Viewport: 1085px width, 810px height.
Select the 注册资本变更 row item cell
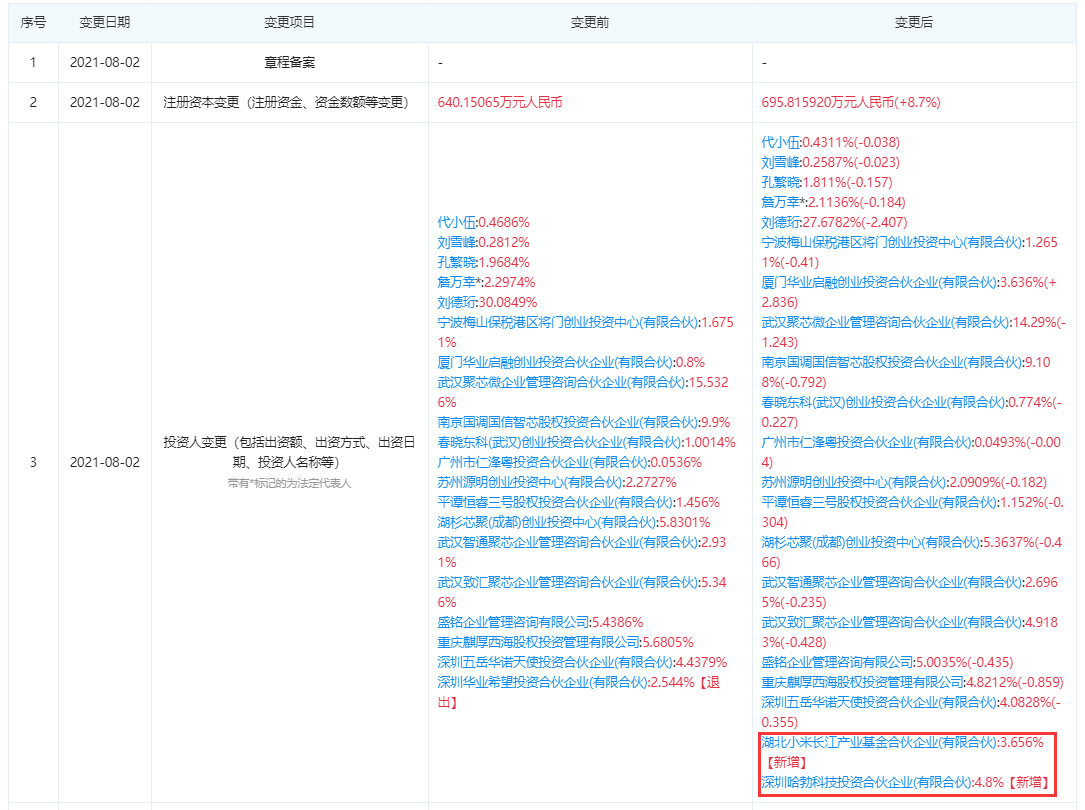click(x=289, y=102)
